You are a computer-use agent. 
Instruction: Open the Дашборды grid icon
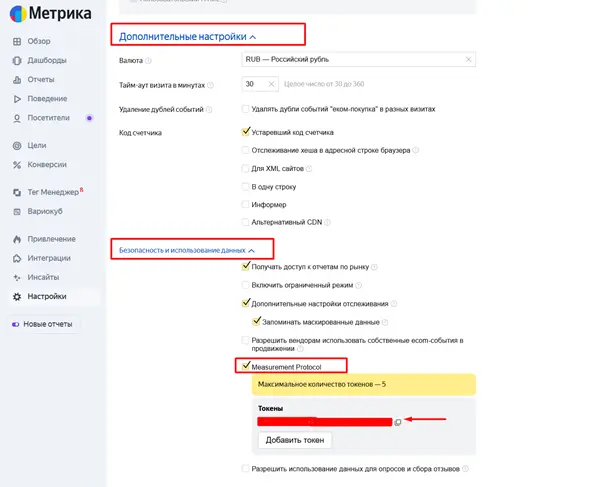coord(16,60)
